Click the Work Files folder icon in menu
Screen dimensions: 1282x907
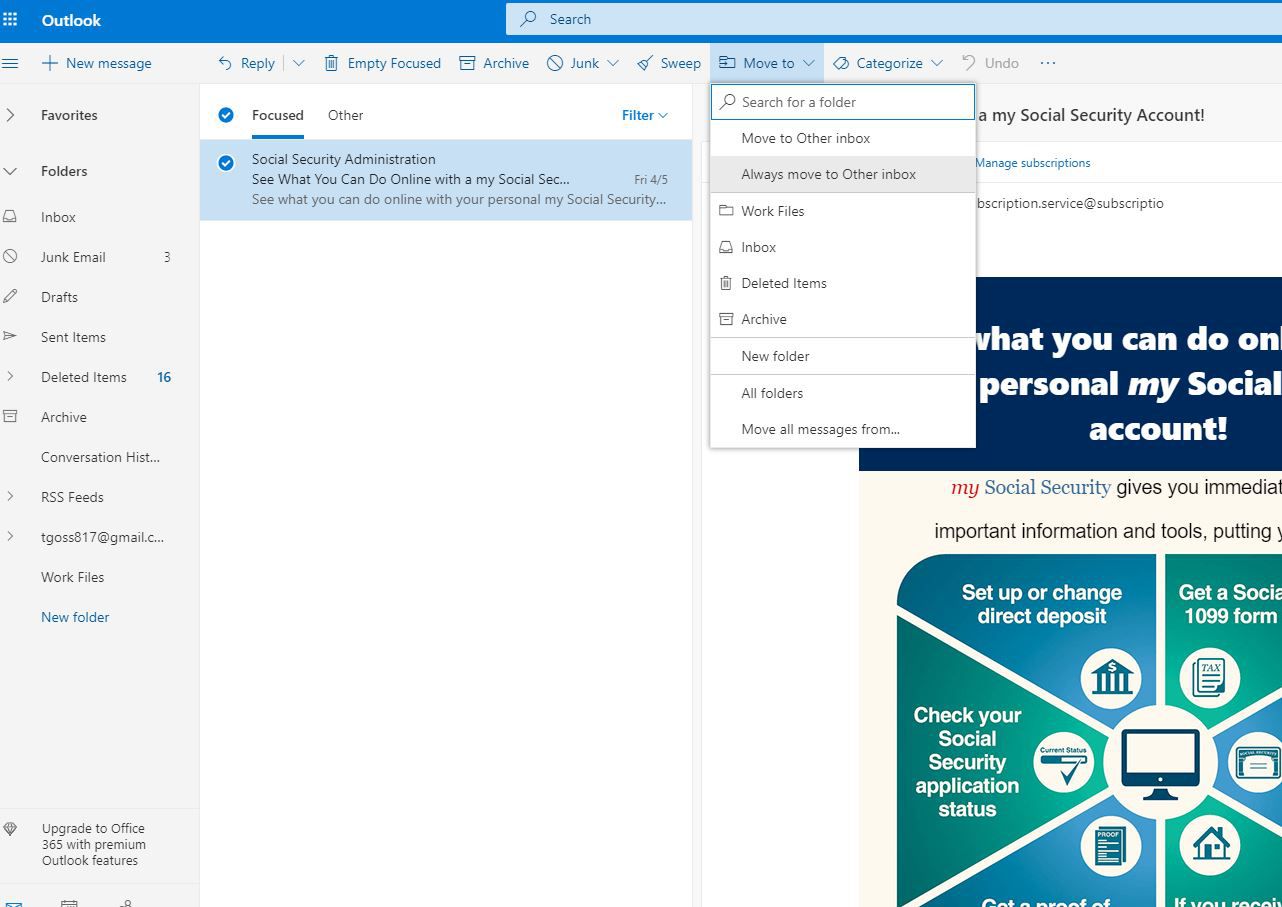[x=727, y=211]
